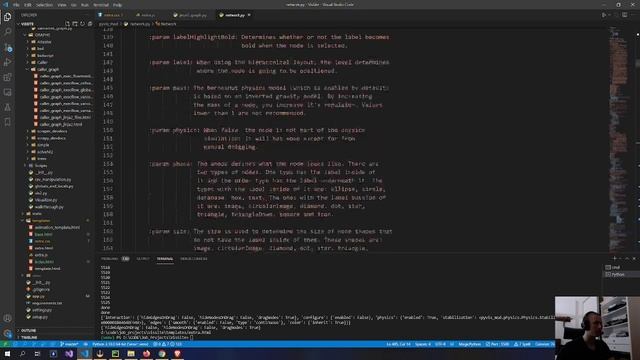Open File Explorer from the taskbar
The height and width of the screenshot is (360, 640).
131,353
